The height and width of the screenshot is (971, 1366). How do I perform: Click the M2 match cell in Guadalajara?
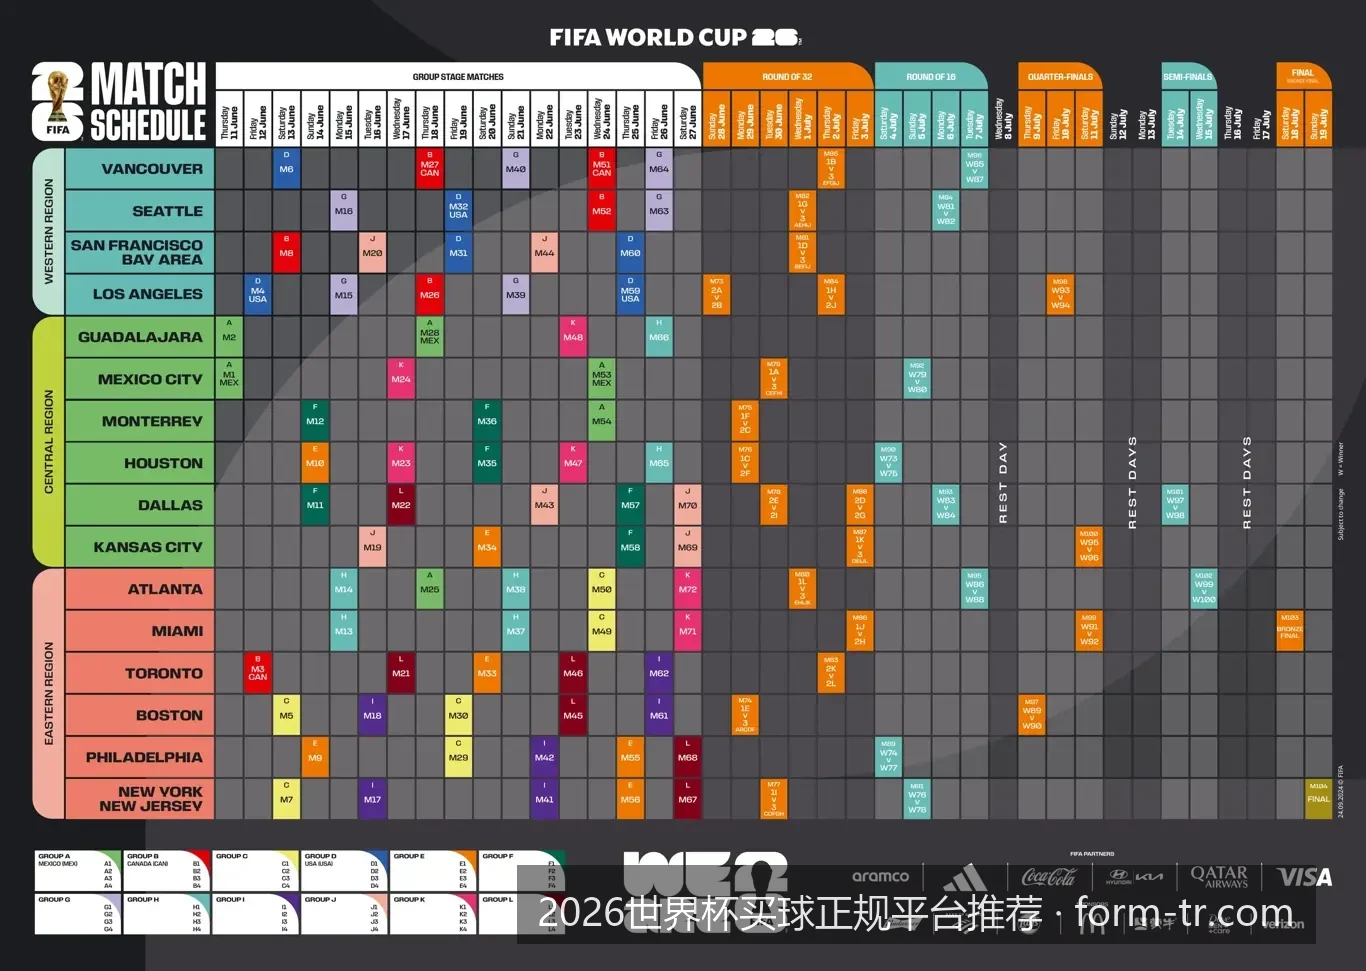[x=229, y=337]
